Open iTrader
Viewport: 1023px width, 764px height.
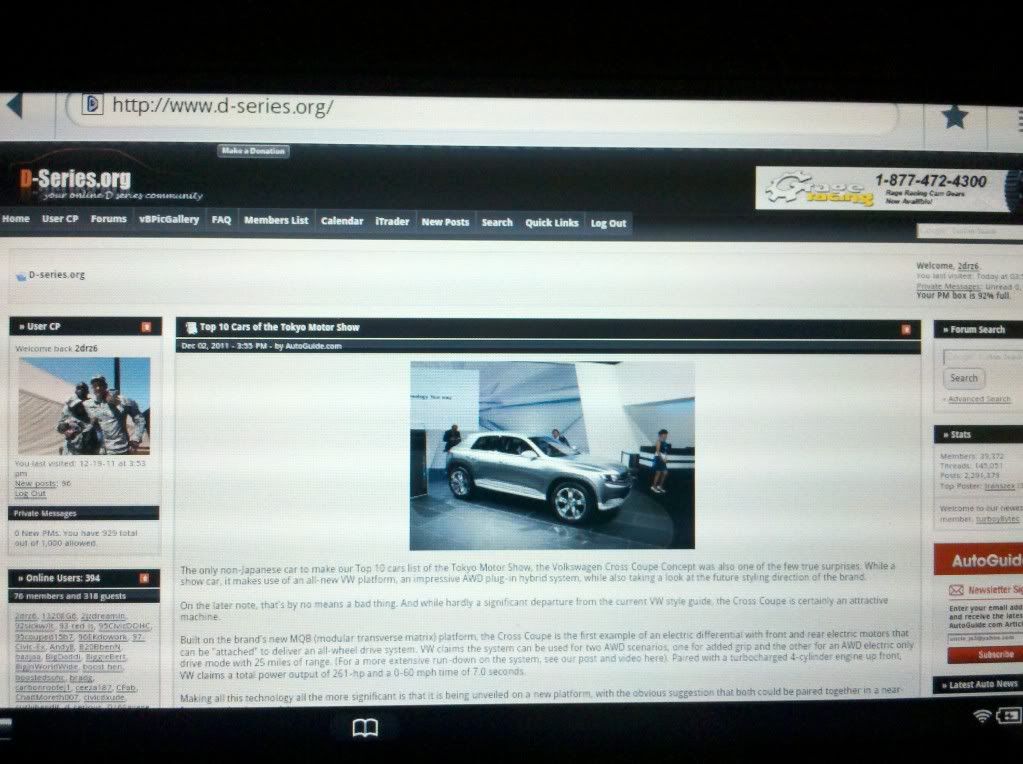click(392, 221)
